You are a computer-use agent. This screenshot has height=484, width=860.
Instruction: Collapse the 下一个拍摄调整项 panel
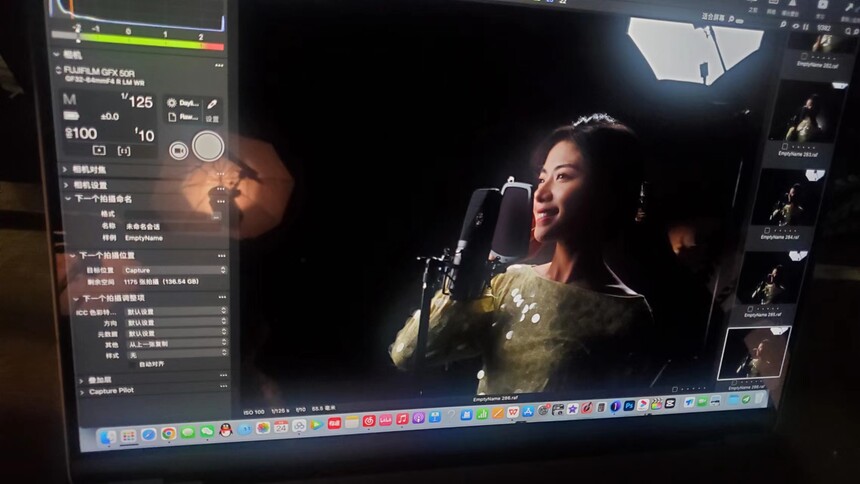tap(76, 299)
